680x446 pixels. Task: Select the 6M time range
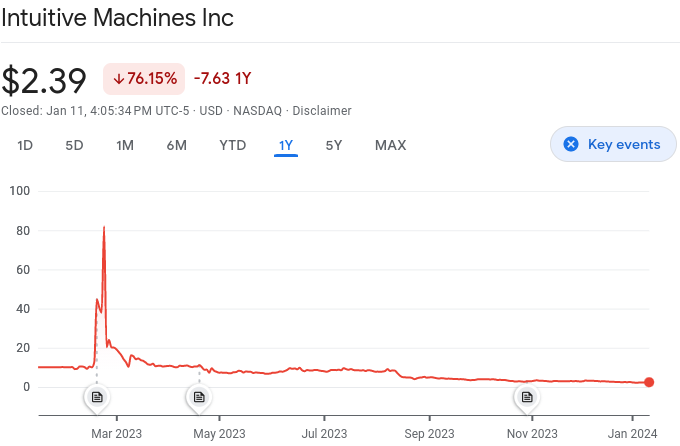[176, 145]
